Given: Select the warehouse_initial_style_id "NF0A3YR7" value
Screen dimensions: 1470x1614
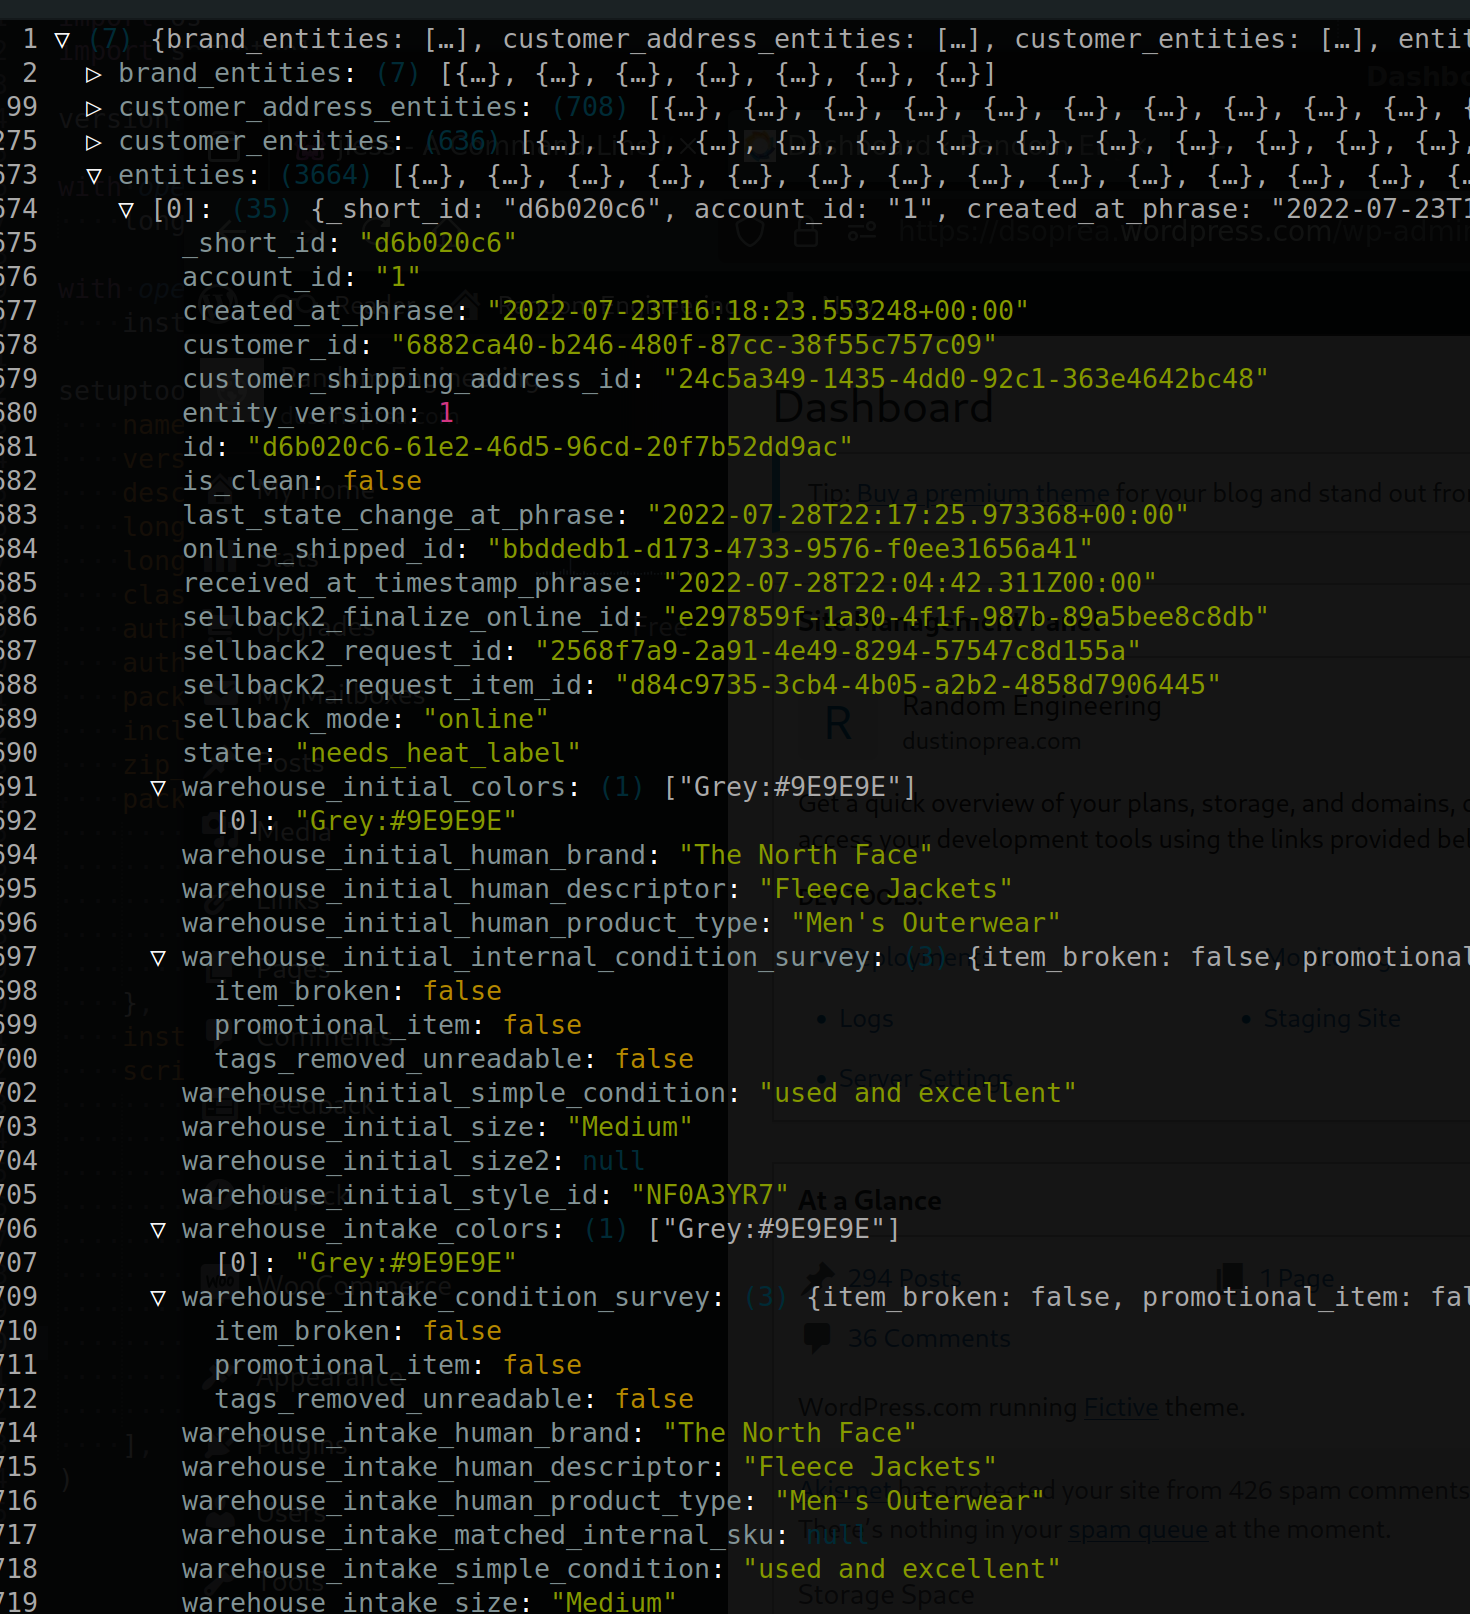Looking at the screenshot, I should (709, 1195).
